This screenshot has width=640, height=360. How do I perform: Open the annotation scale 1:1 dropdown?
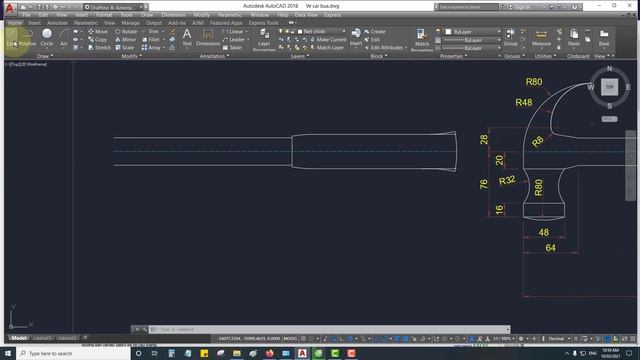503,338
